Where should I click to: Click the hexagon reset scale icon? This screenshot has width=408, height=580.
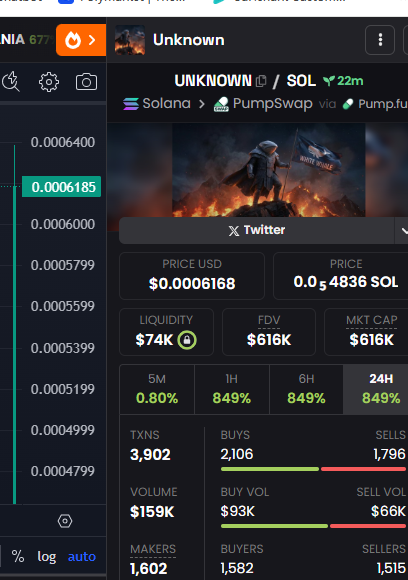pyautogui.click(x=65, y=521)
